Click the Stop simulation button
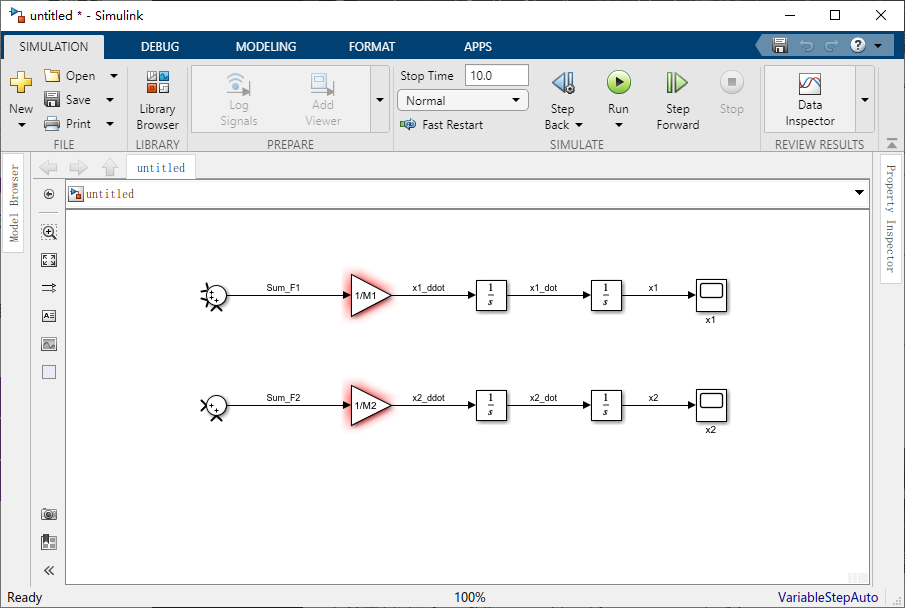This screenshot has width=905, height=608. [x=731, y=94]
